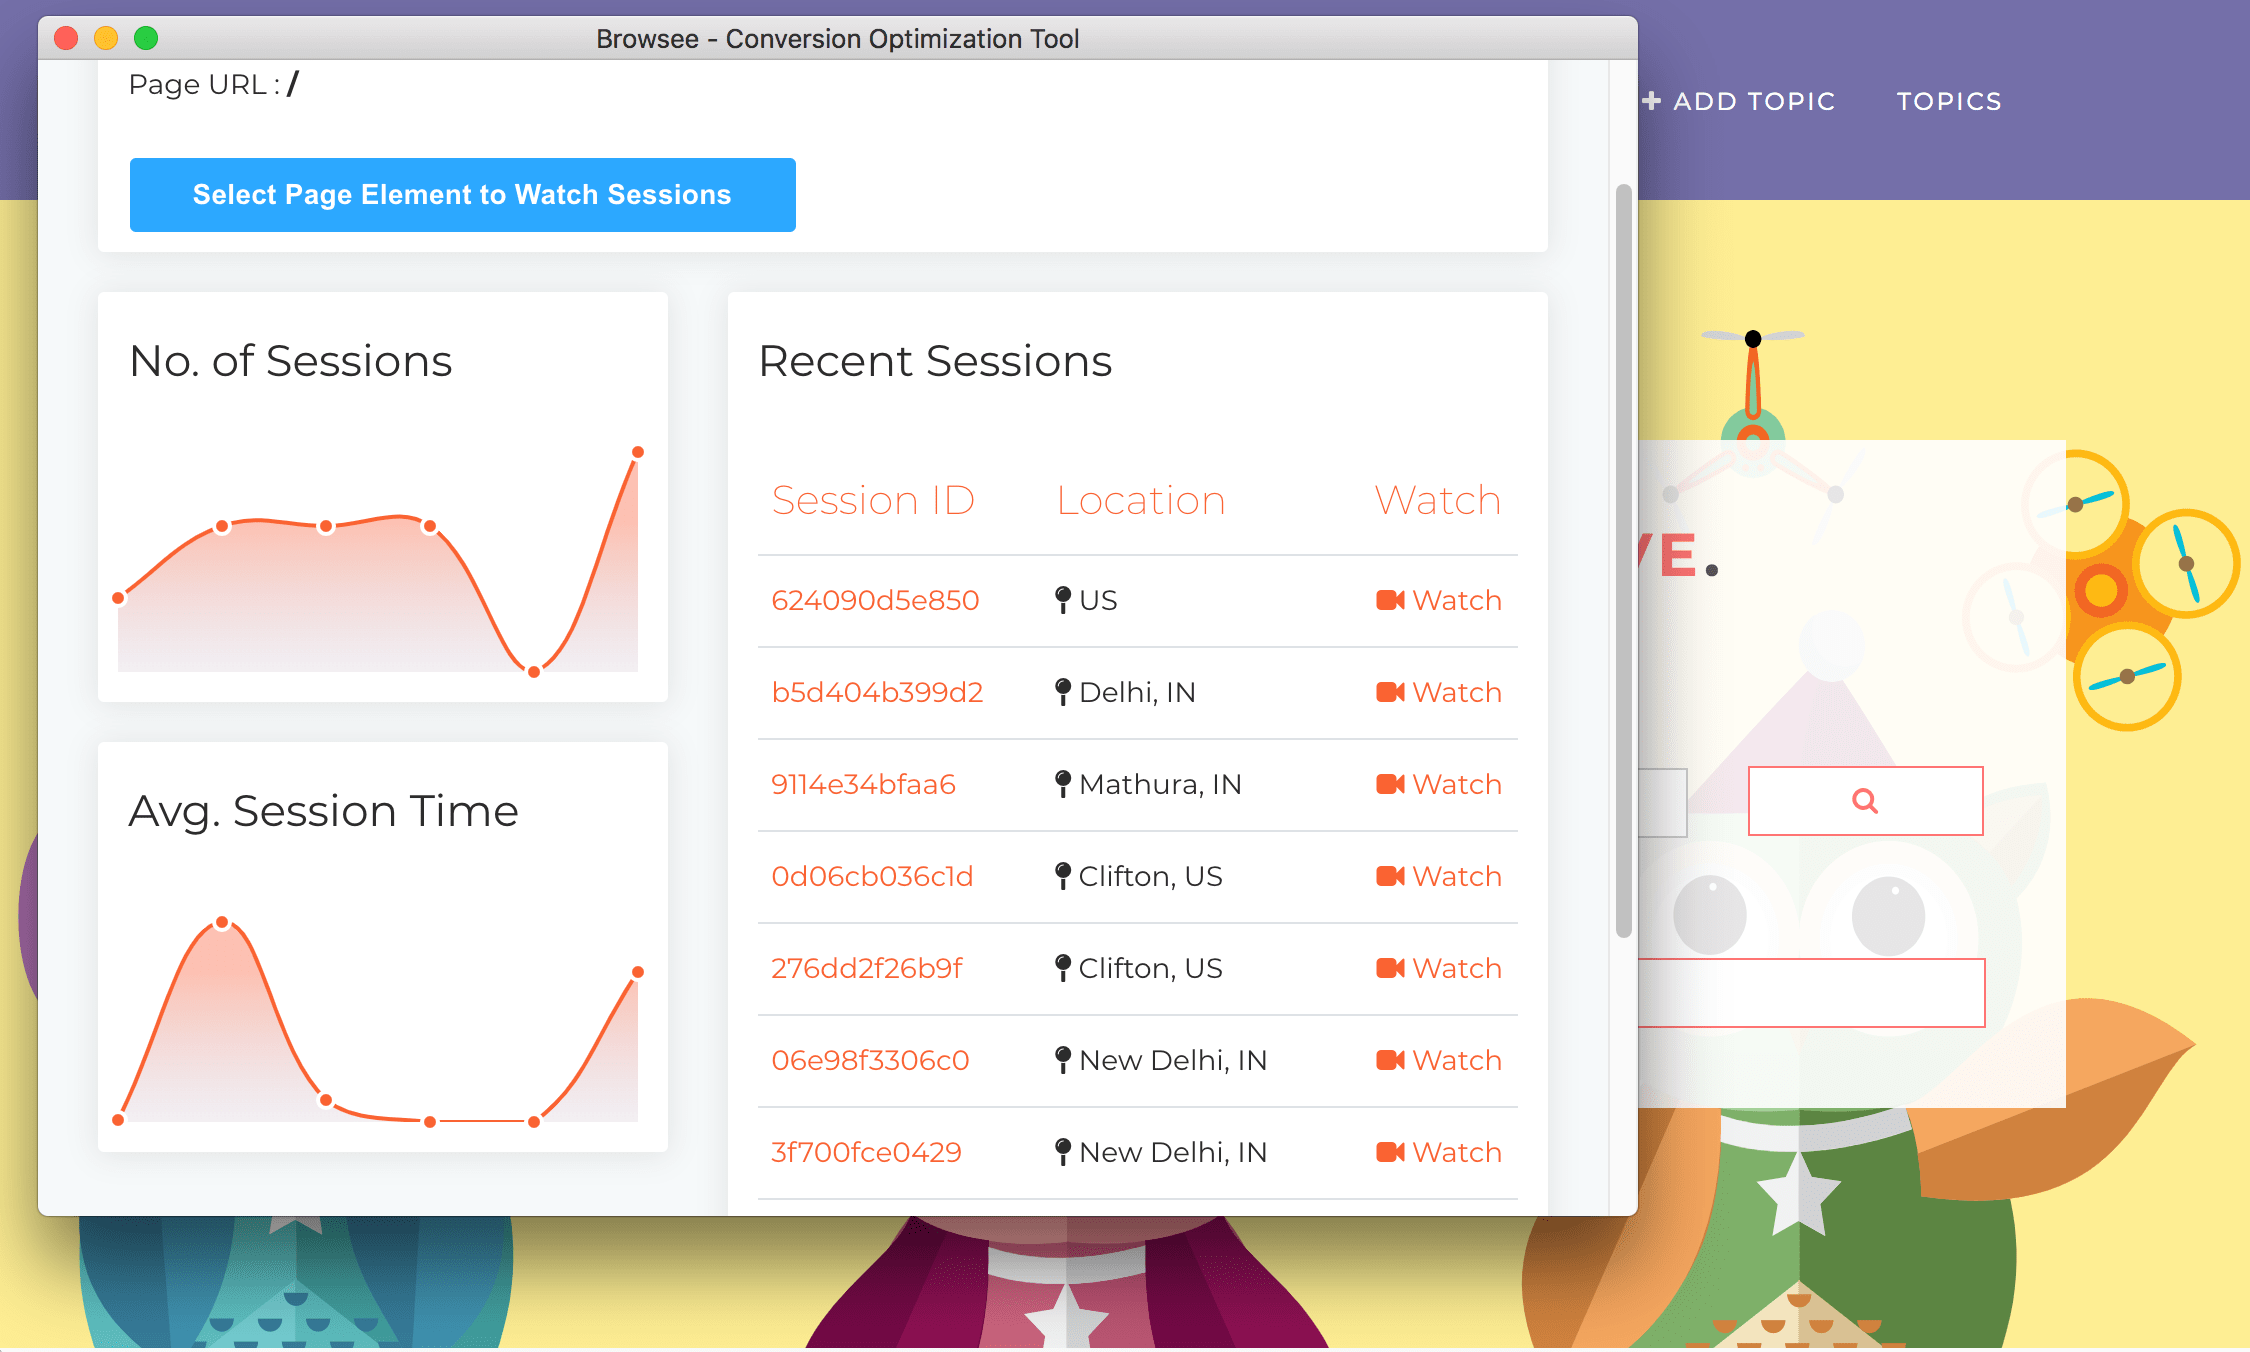Viewport: 2250px width, 1352px height.
Task: Watch session 06e98f3306c0 from New Delhi
Action: point(1456,1060)
